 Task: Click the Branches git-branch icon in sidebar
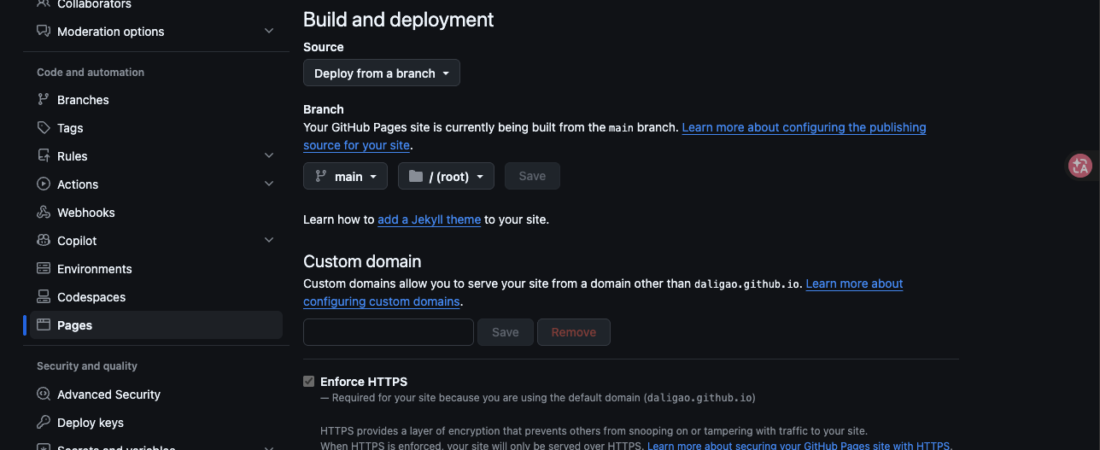click(43, 100)
